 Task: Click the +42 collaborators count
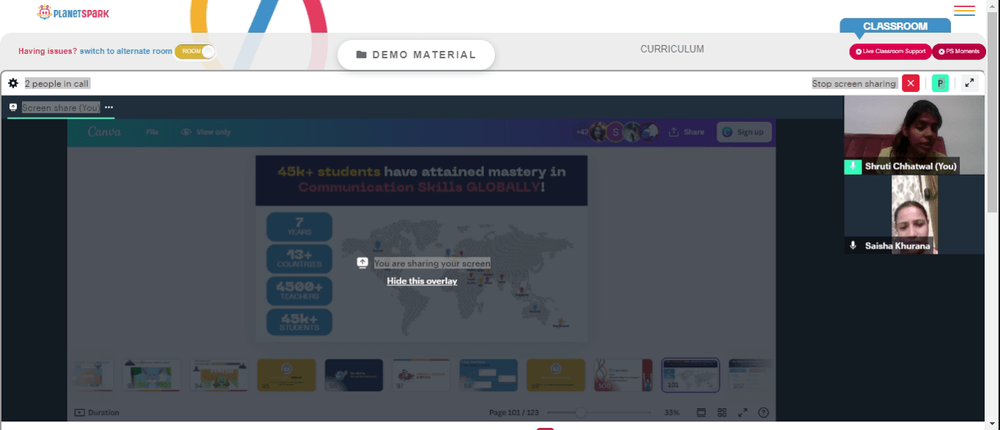point(582,132)
